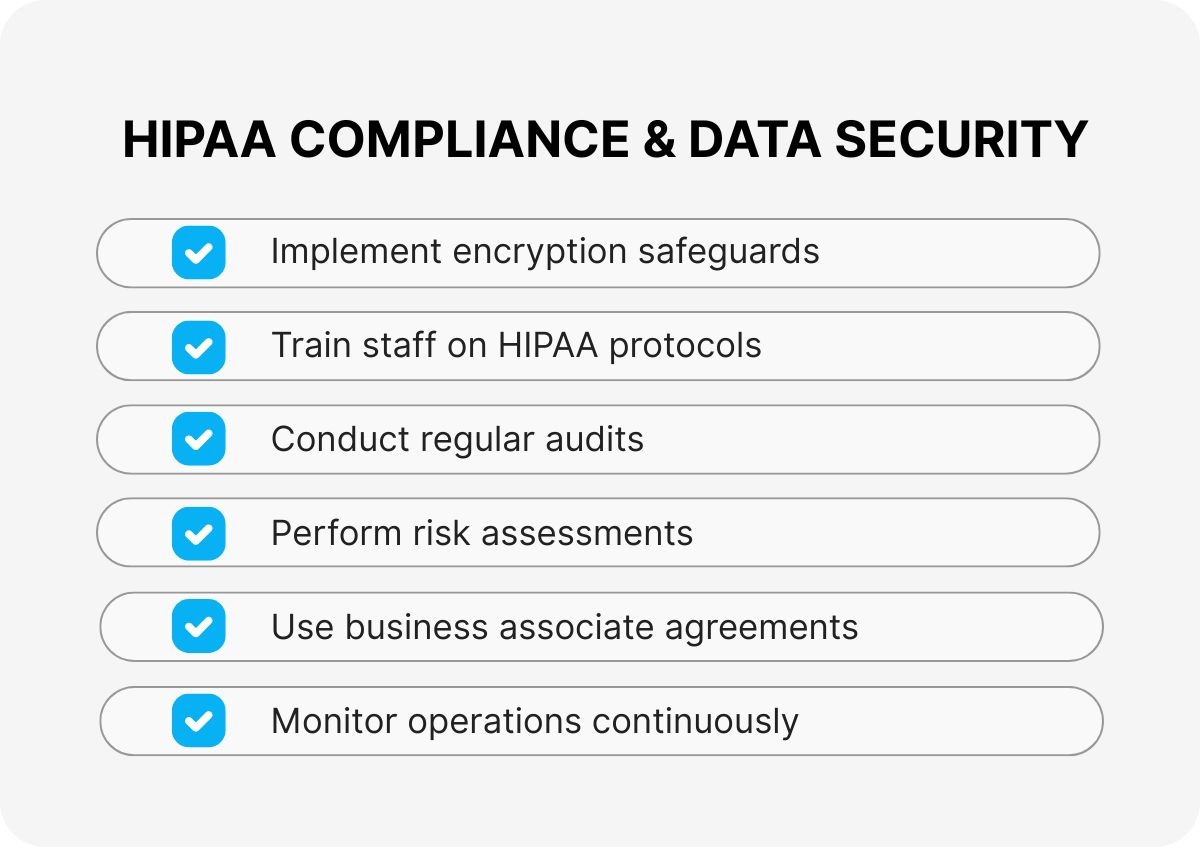Viewport: 1200px width, 851px height.
Task: Click the 'Implement encryption safeguards' text
Action: [x=545, y=251]
